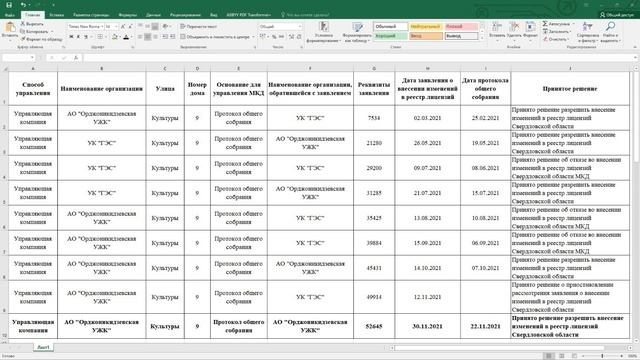Image resolution: width=640 pixels, height=360 pixels.
Task: Save the workbook with the floppy icon
Action: 9,5
